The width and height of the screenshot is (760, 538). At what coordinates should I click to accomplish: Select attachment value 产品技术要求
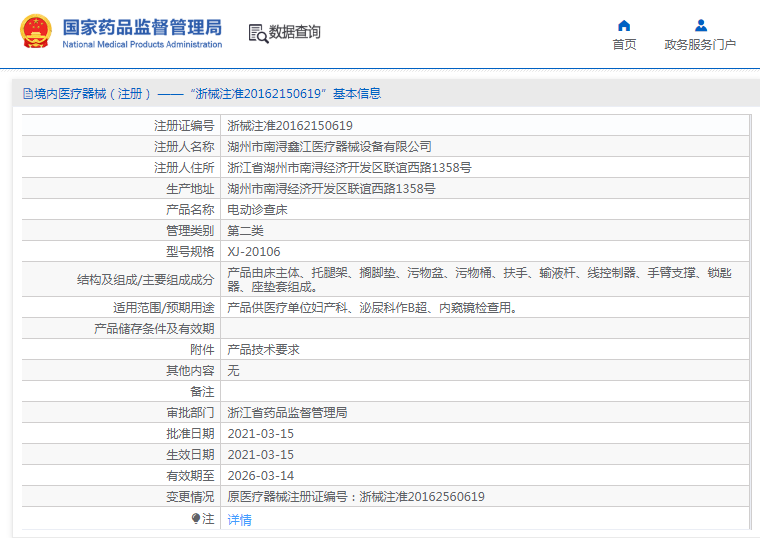coord(263,349)
